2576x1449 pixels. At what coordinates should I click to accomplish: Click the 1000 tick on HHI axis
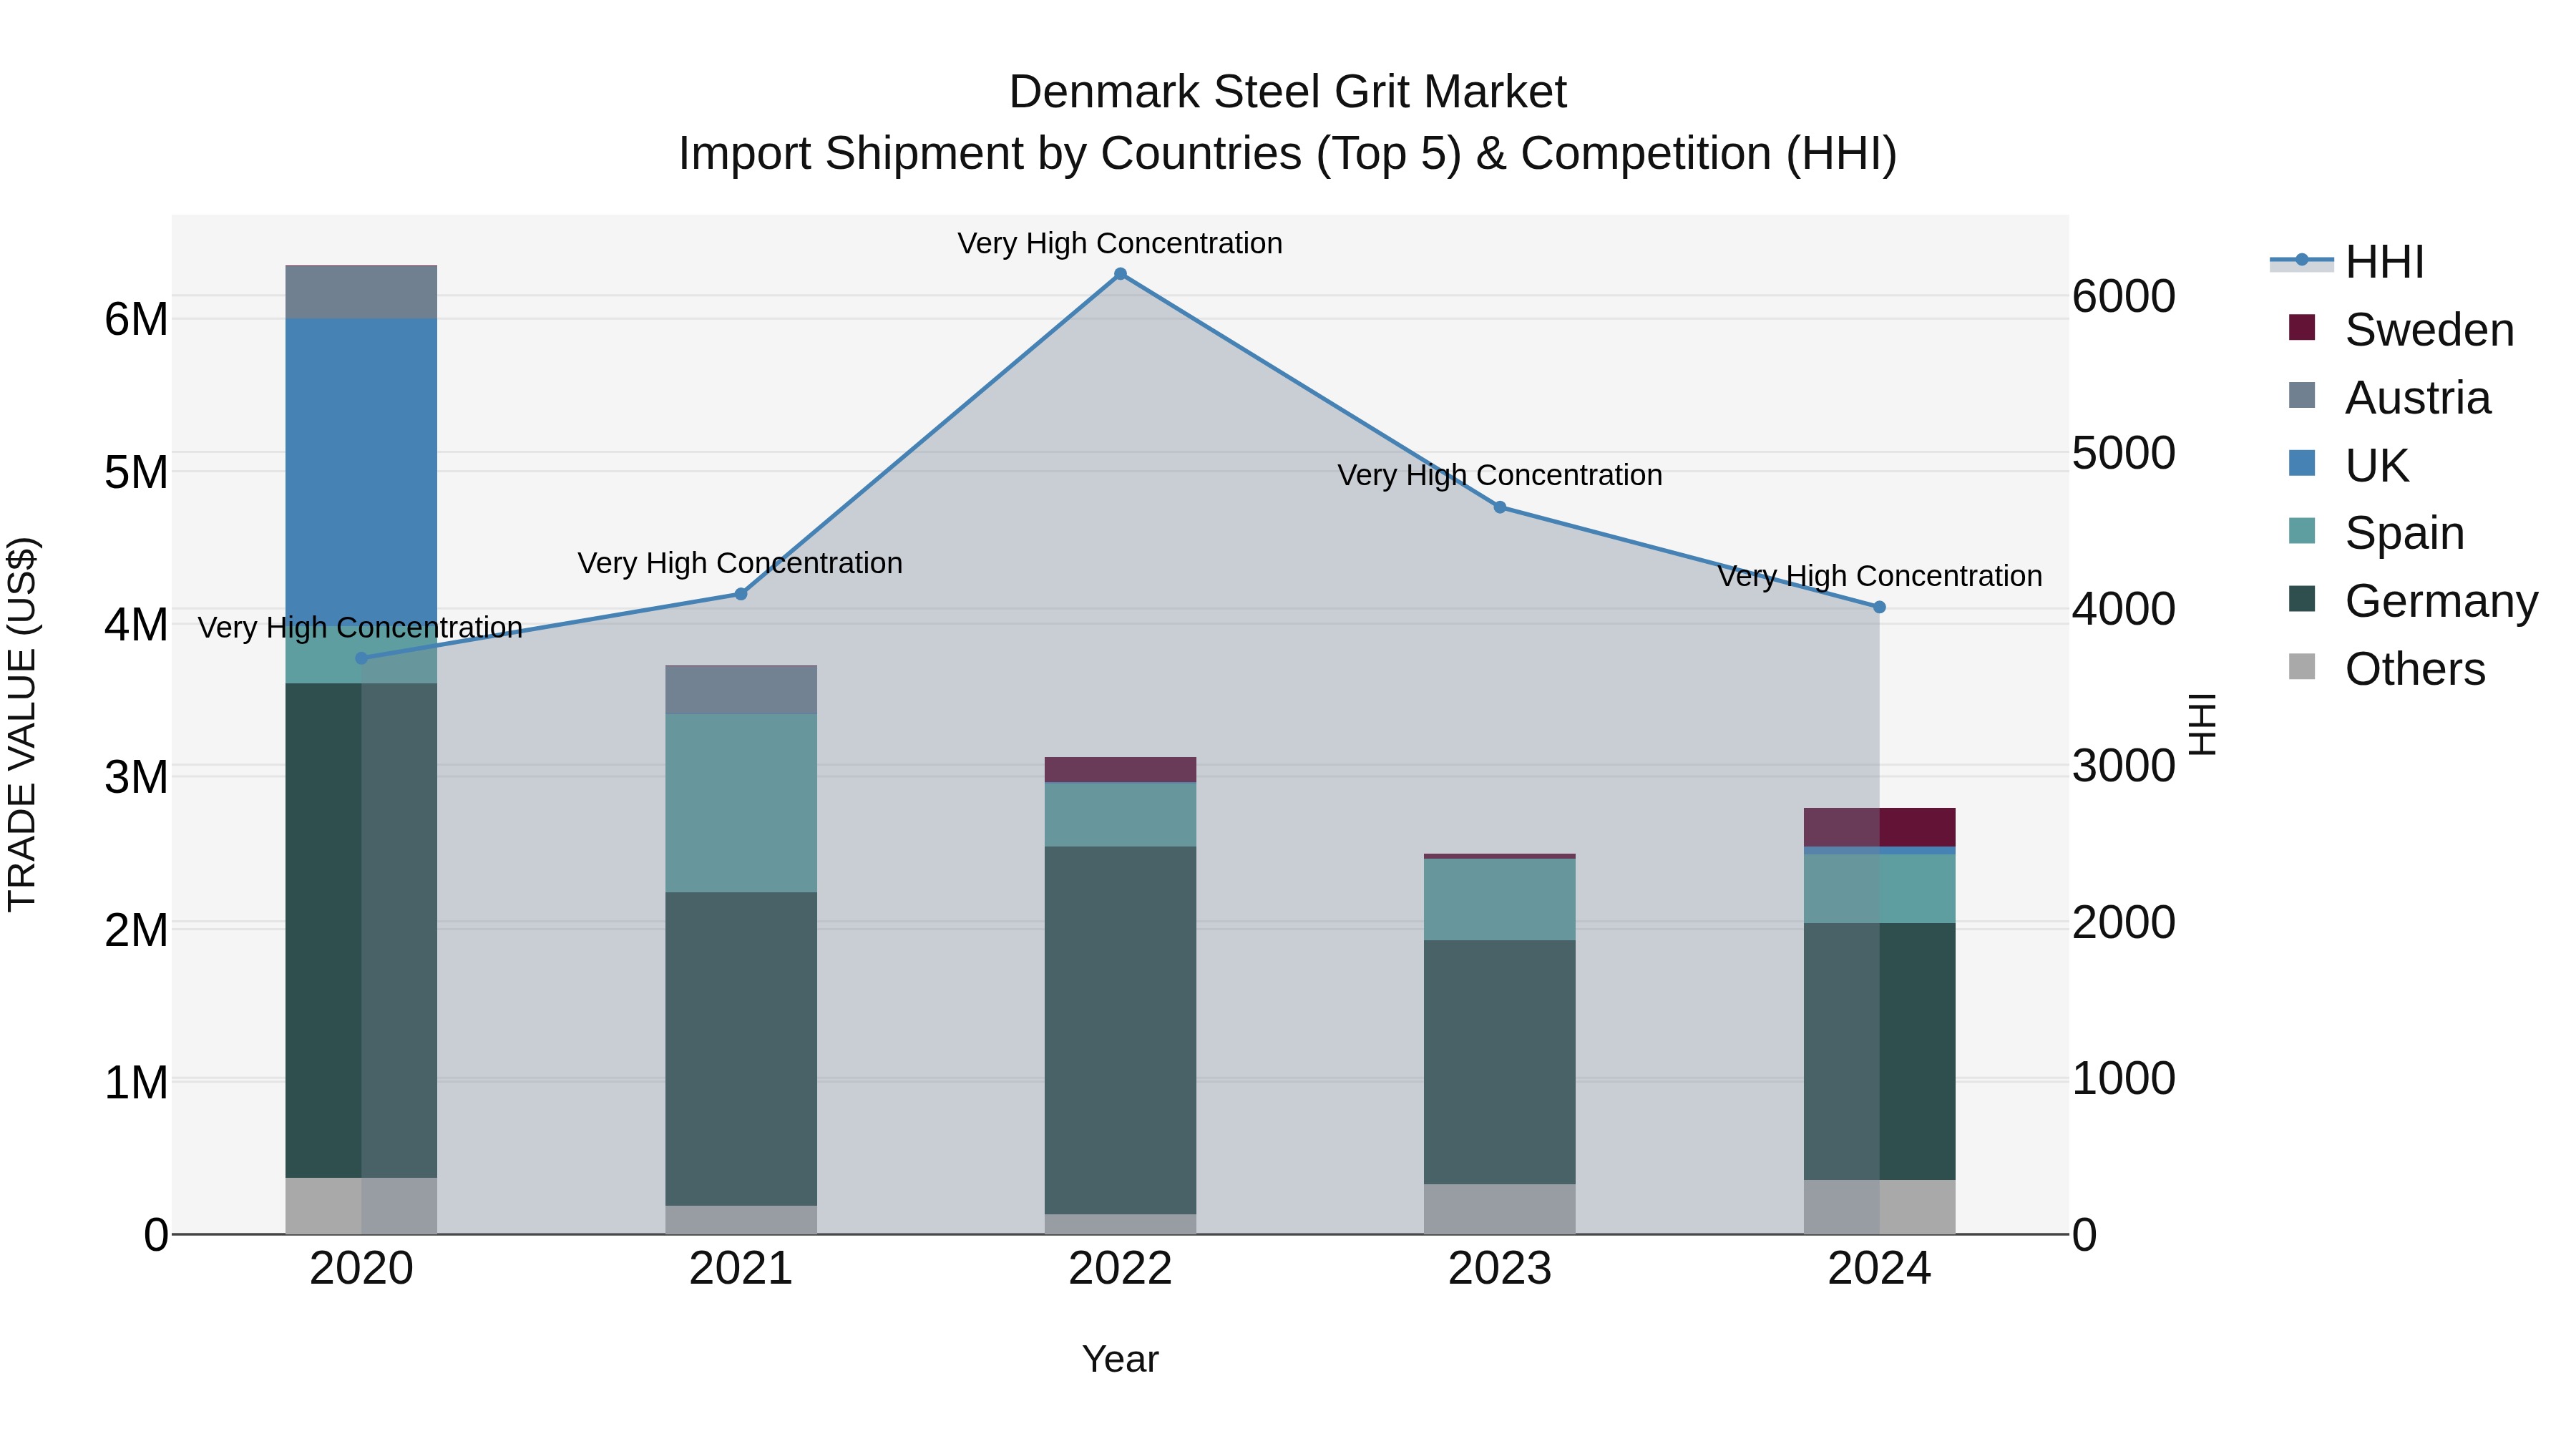pyautogui.click(x=2123, y=1079)
